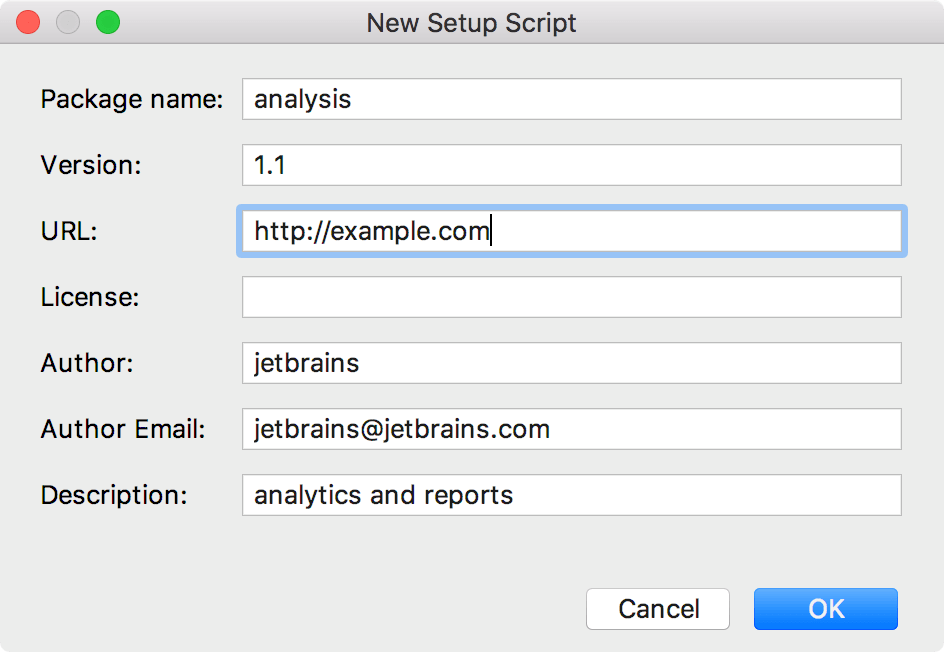Click the Version label text
Image resolution: width=944 pixels, height=652 pixels.
click(x=90, y=165)
